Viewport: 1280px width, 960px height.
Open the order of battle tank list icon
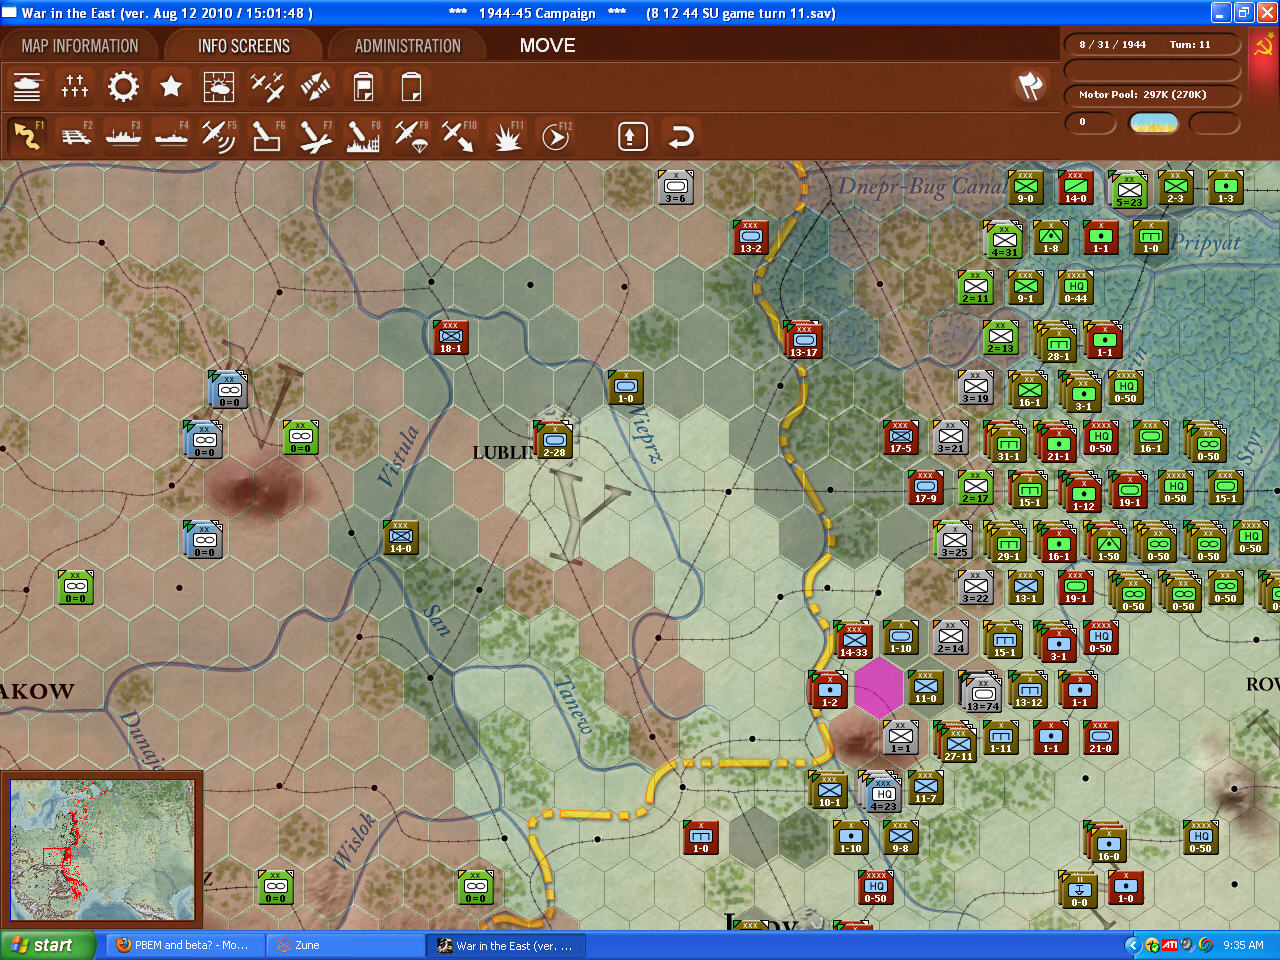coord(27,87)
